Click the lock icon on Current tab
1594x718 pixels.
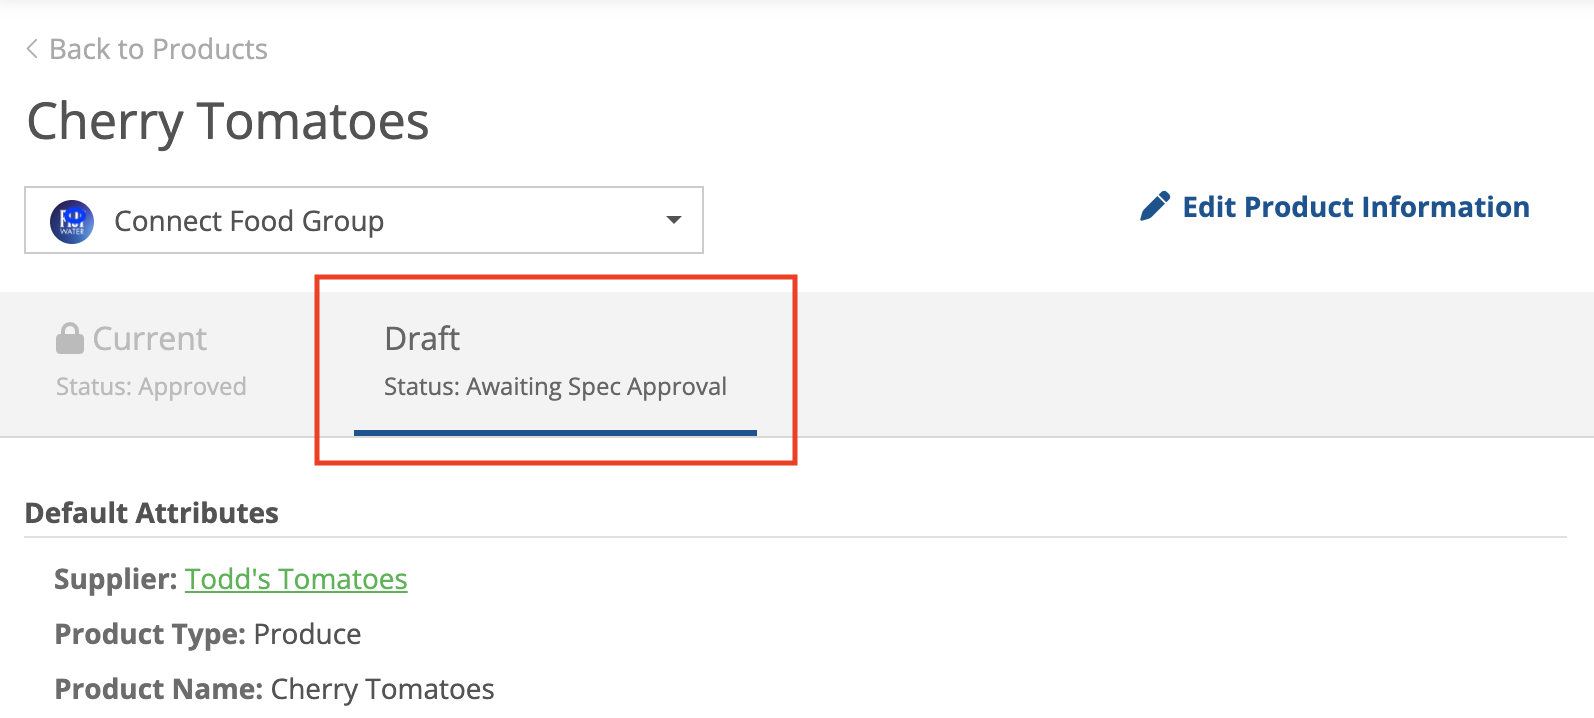point(69,339)
